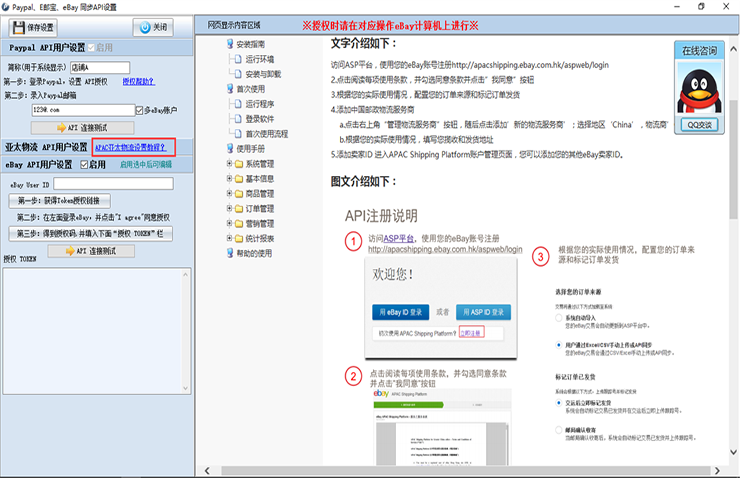The height and width of the screenshot is (478, 750).
Task: Toggle the 多eBay账户 checkbox
Action: coord(140,111)
